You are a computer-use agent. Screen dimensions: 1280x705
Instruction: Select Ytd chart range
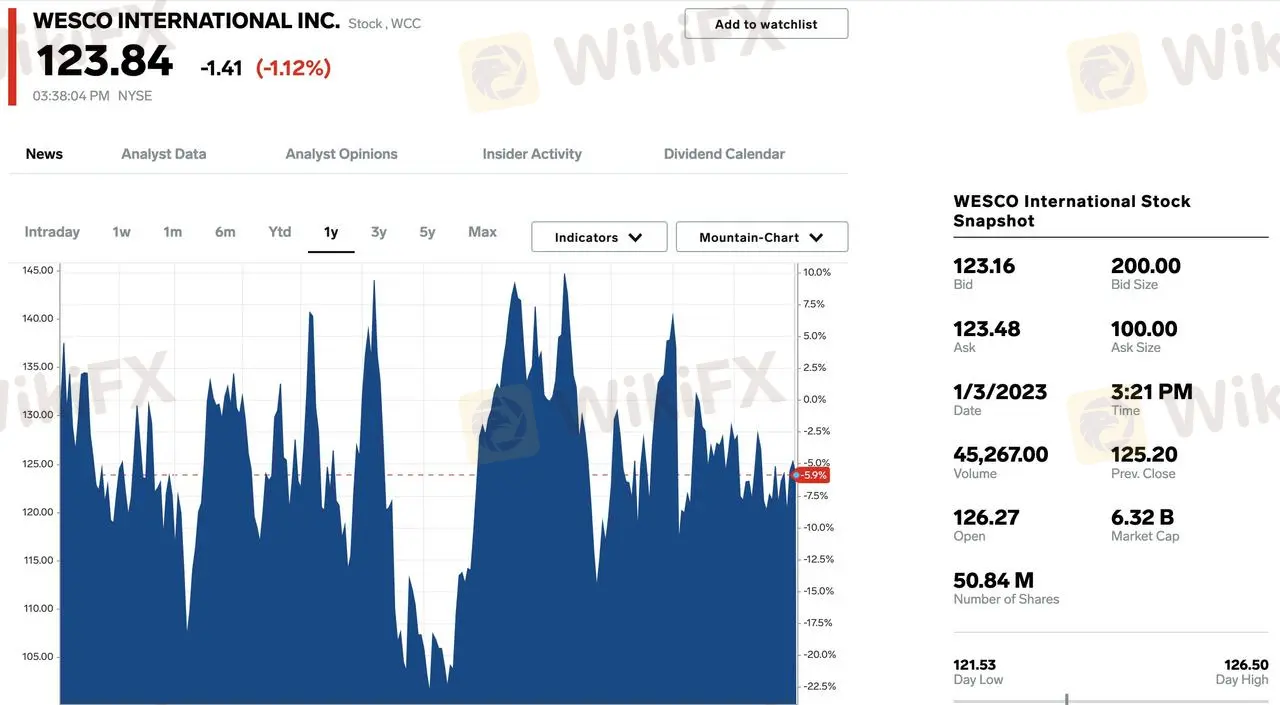[280, 232]
